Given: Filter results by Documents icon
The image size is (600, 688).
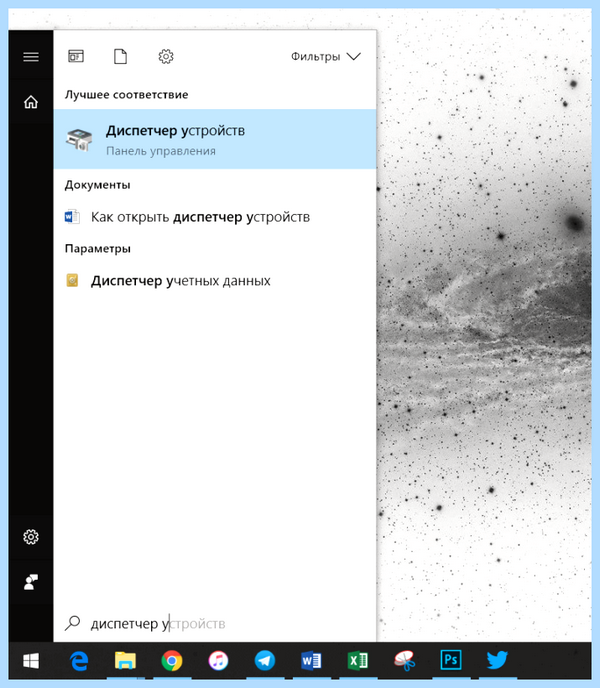Looking at the screenshot, I should pyautogui.click(x=121, y=57).
